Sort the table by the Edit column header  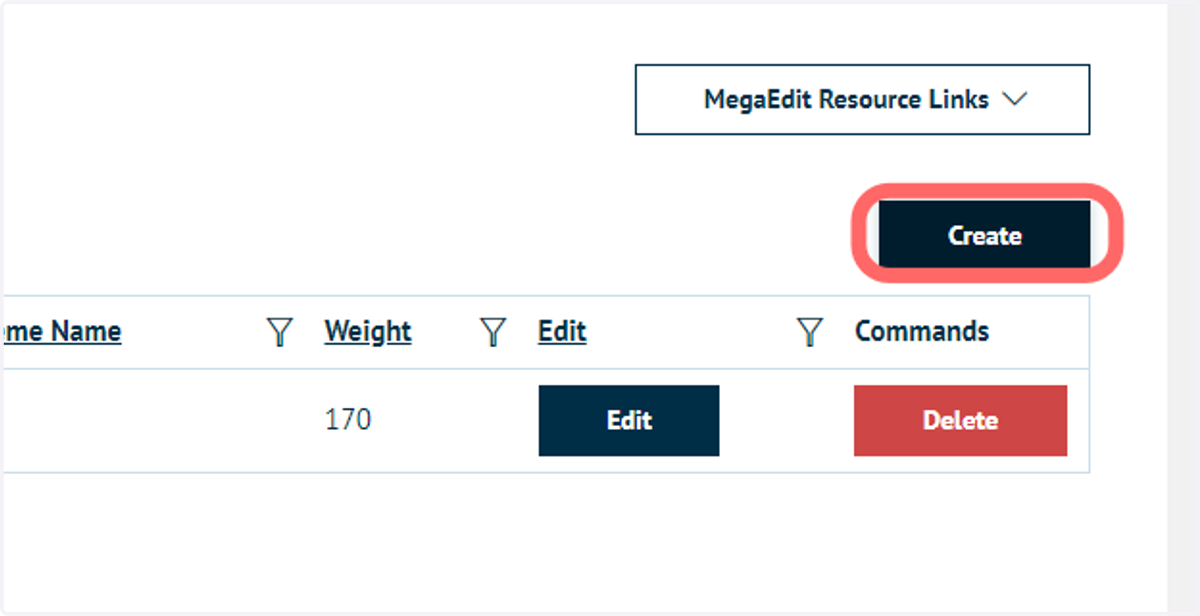coord(562,331)
